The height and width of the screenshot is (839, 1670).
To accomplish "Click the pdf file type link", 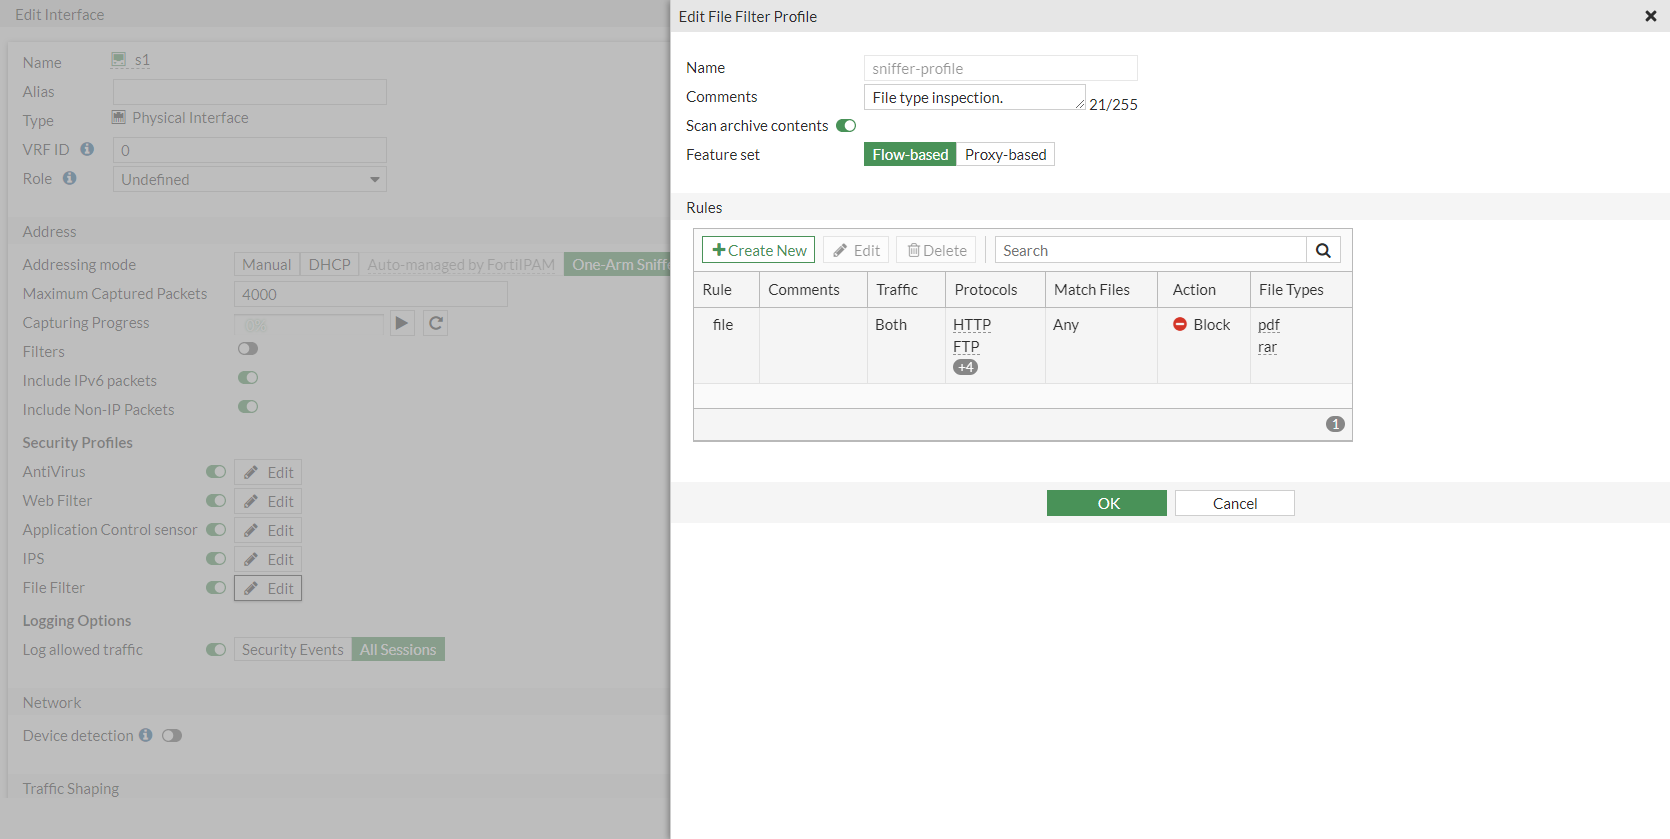I will 1269,325.
